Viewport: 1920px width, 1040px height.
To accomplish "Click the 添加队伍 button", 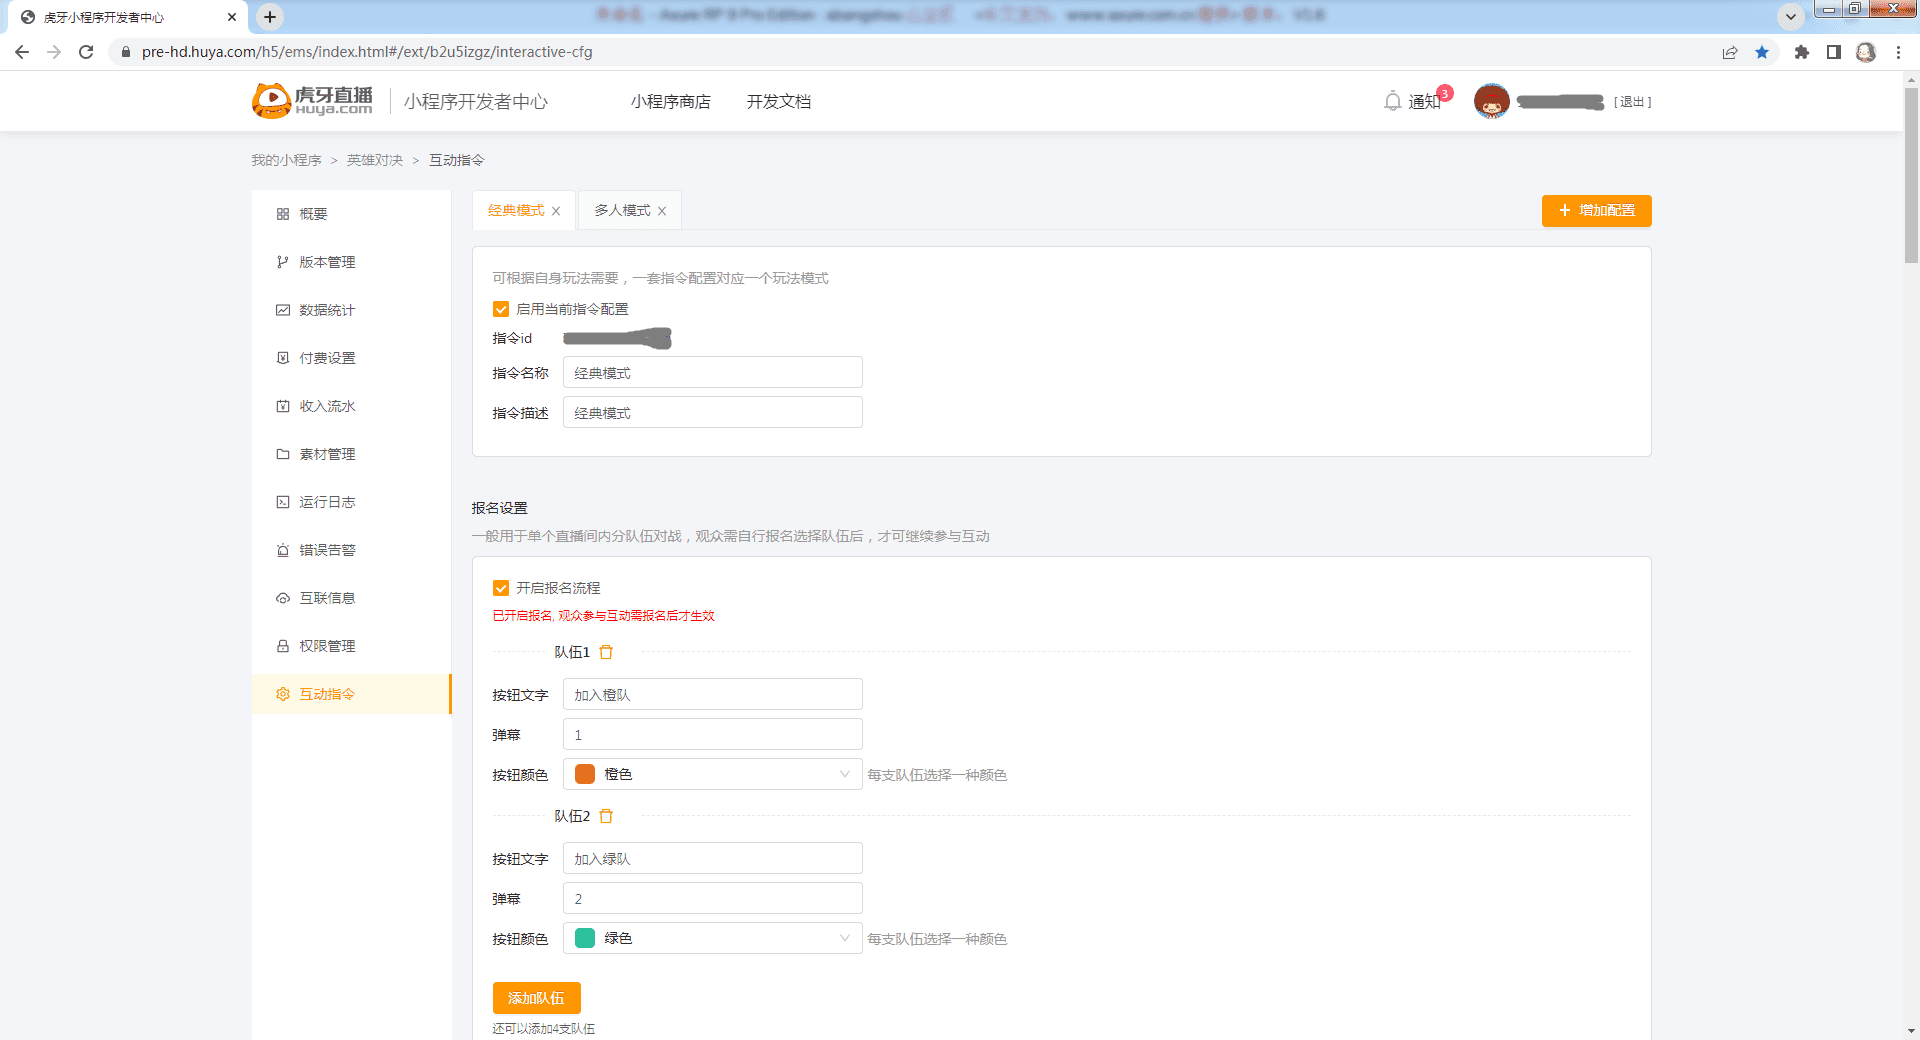I will coord(536,998).
